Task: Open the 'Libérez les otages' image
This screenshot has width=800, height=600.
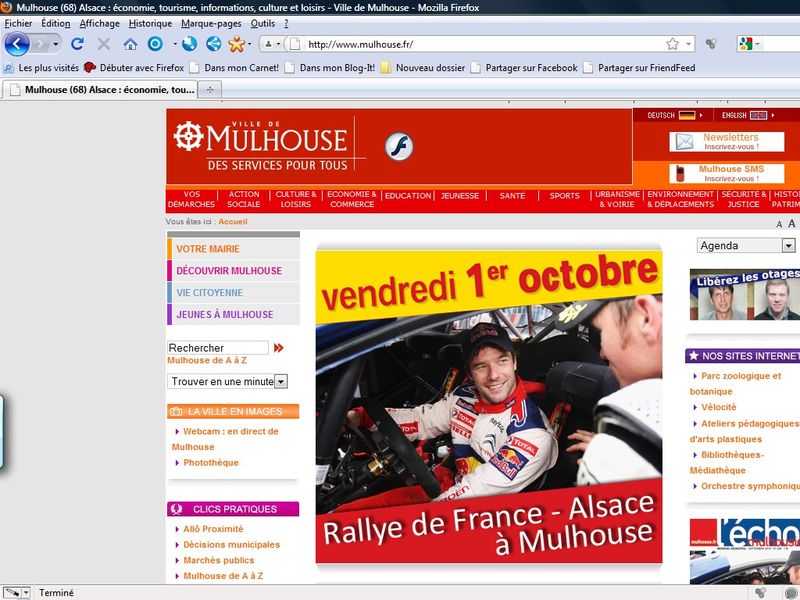Action: (x=745, y=294)
